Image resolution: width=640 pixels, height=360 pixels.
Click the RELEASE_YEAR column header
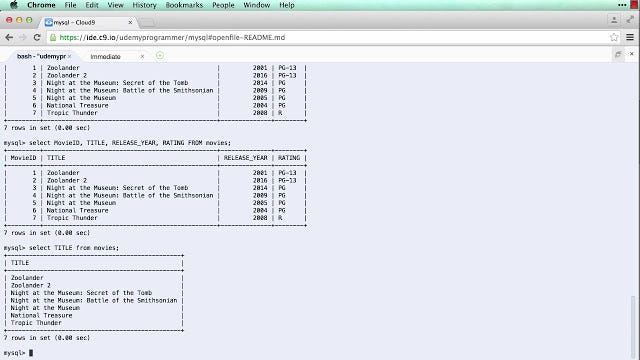point(245,158)
